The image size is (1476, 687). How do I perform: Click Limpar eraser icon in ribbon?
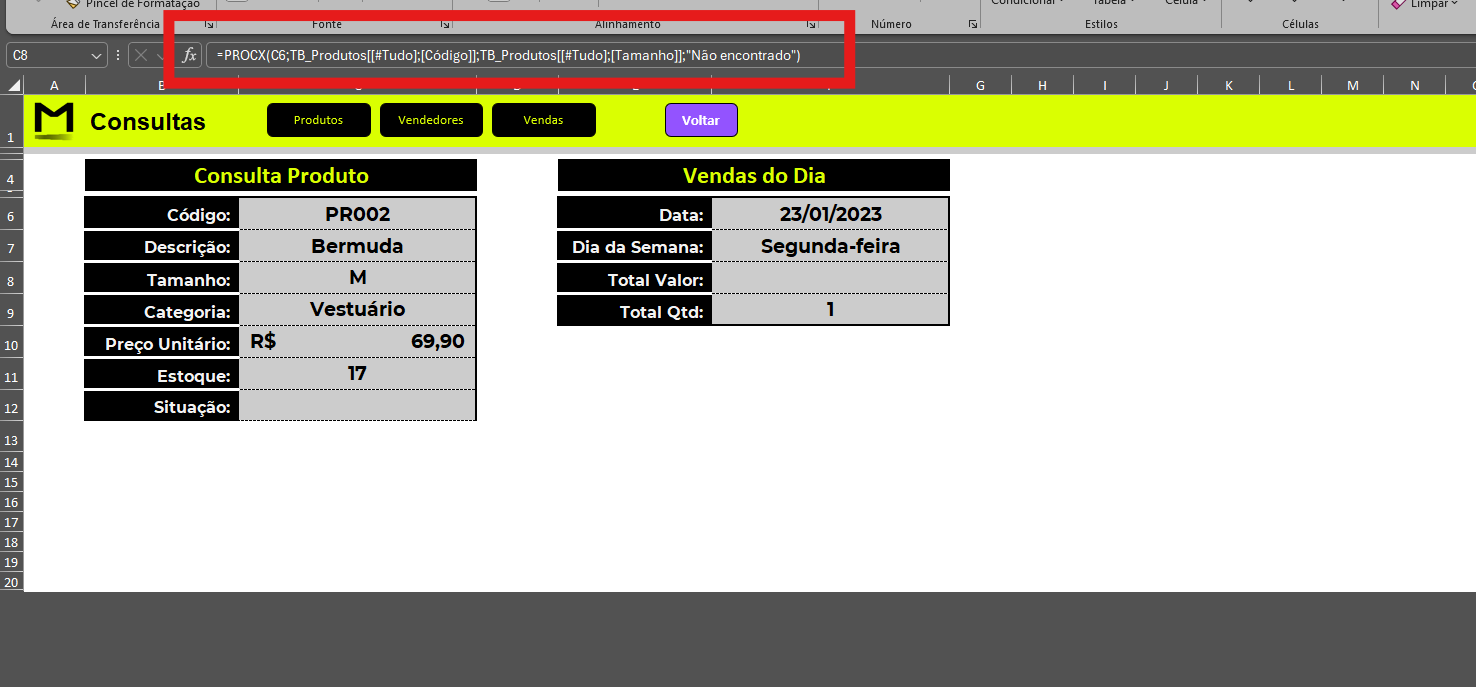[x=1398, y=4]
